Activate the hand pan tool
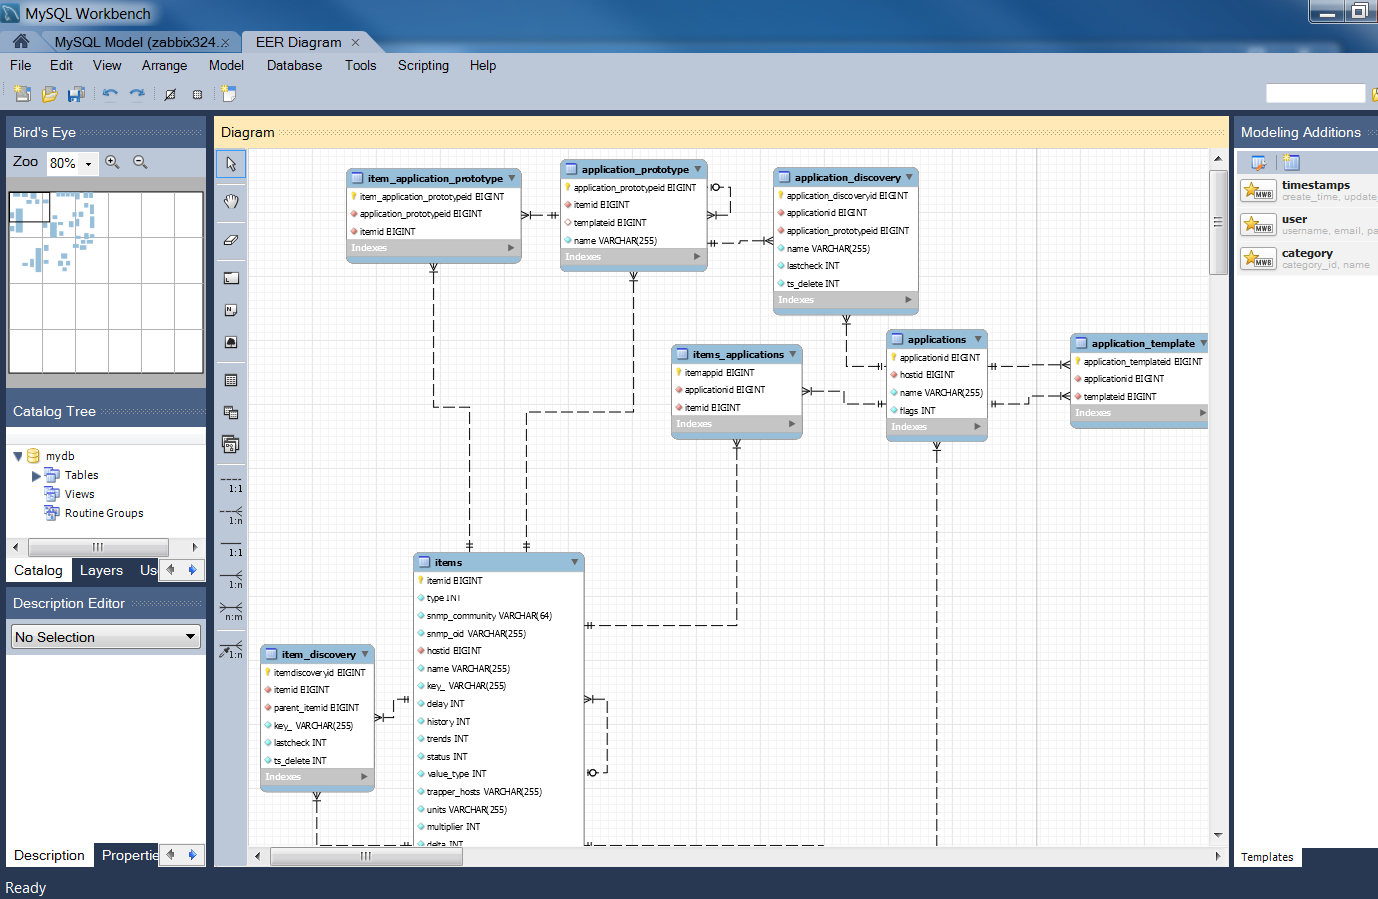Viewport: 1378px width, 899px height. click(x=230, y=203)
